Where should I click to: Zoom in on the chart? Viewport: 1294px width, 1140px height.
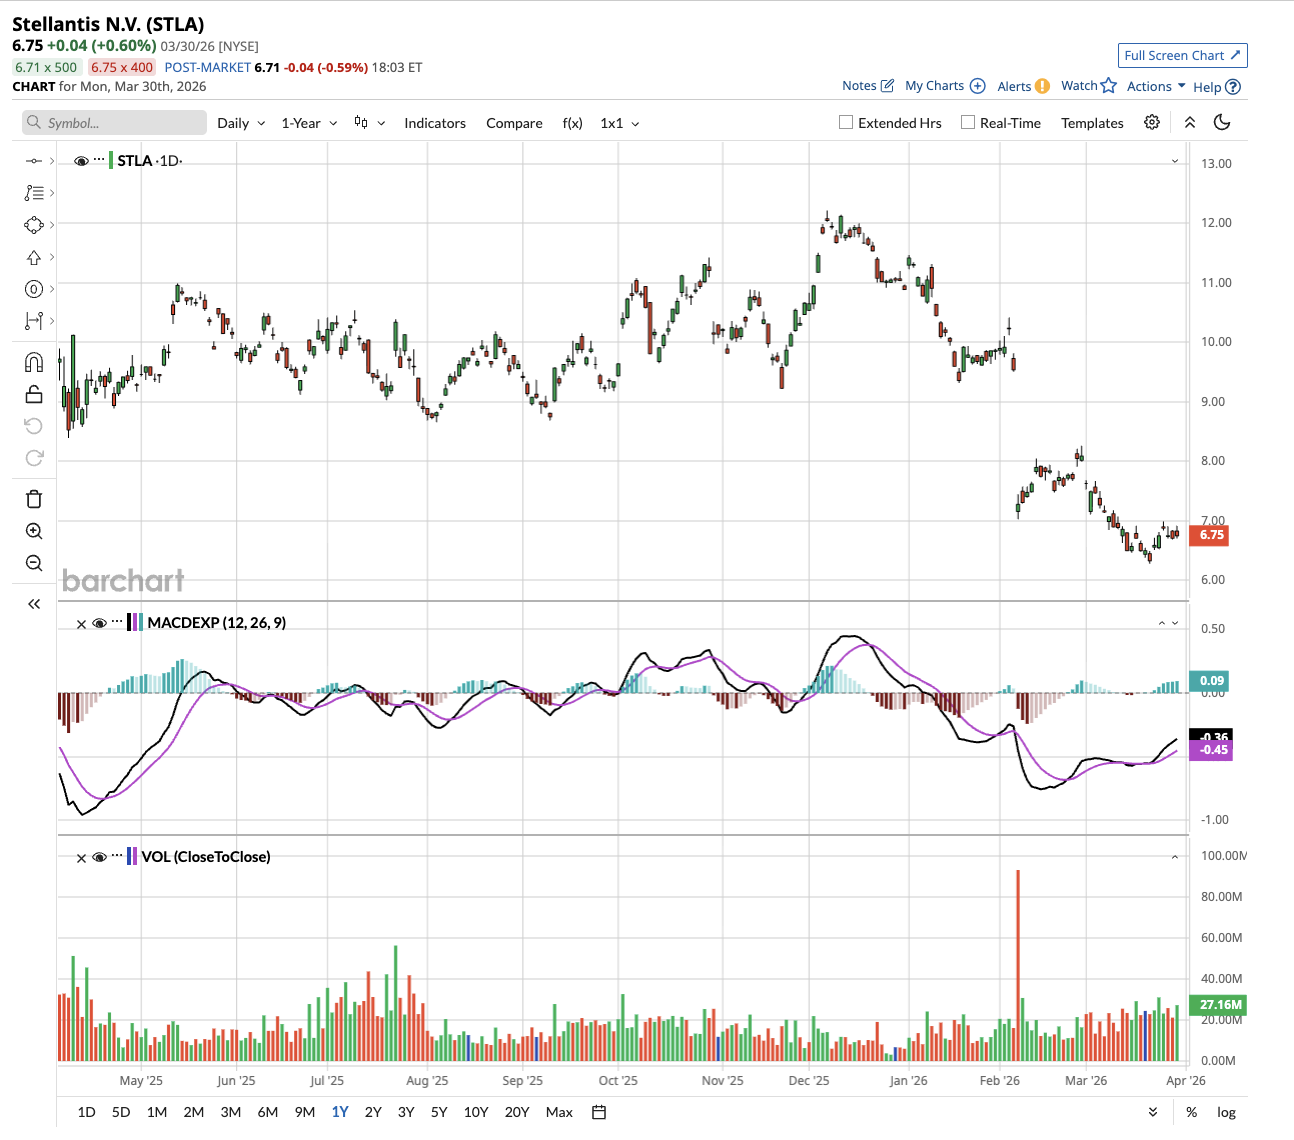(34, 531)
